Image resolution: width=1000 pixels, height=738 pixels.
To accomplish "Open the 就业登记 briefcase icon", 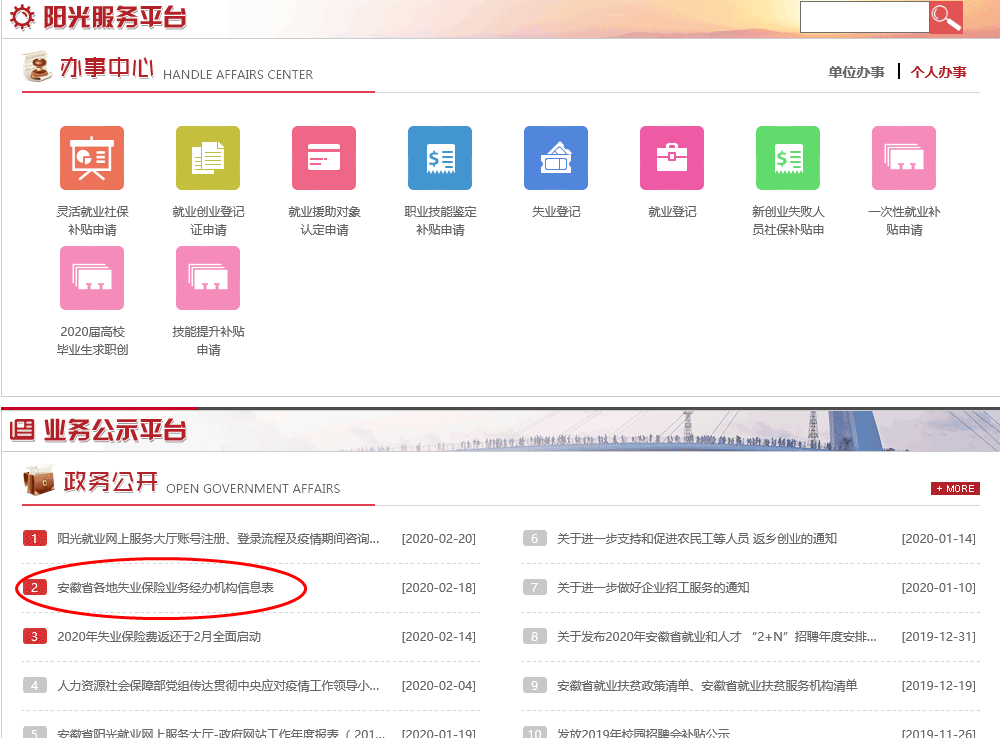I will point(672,158).
